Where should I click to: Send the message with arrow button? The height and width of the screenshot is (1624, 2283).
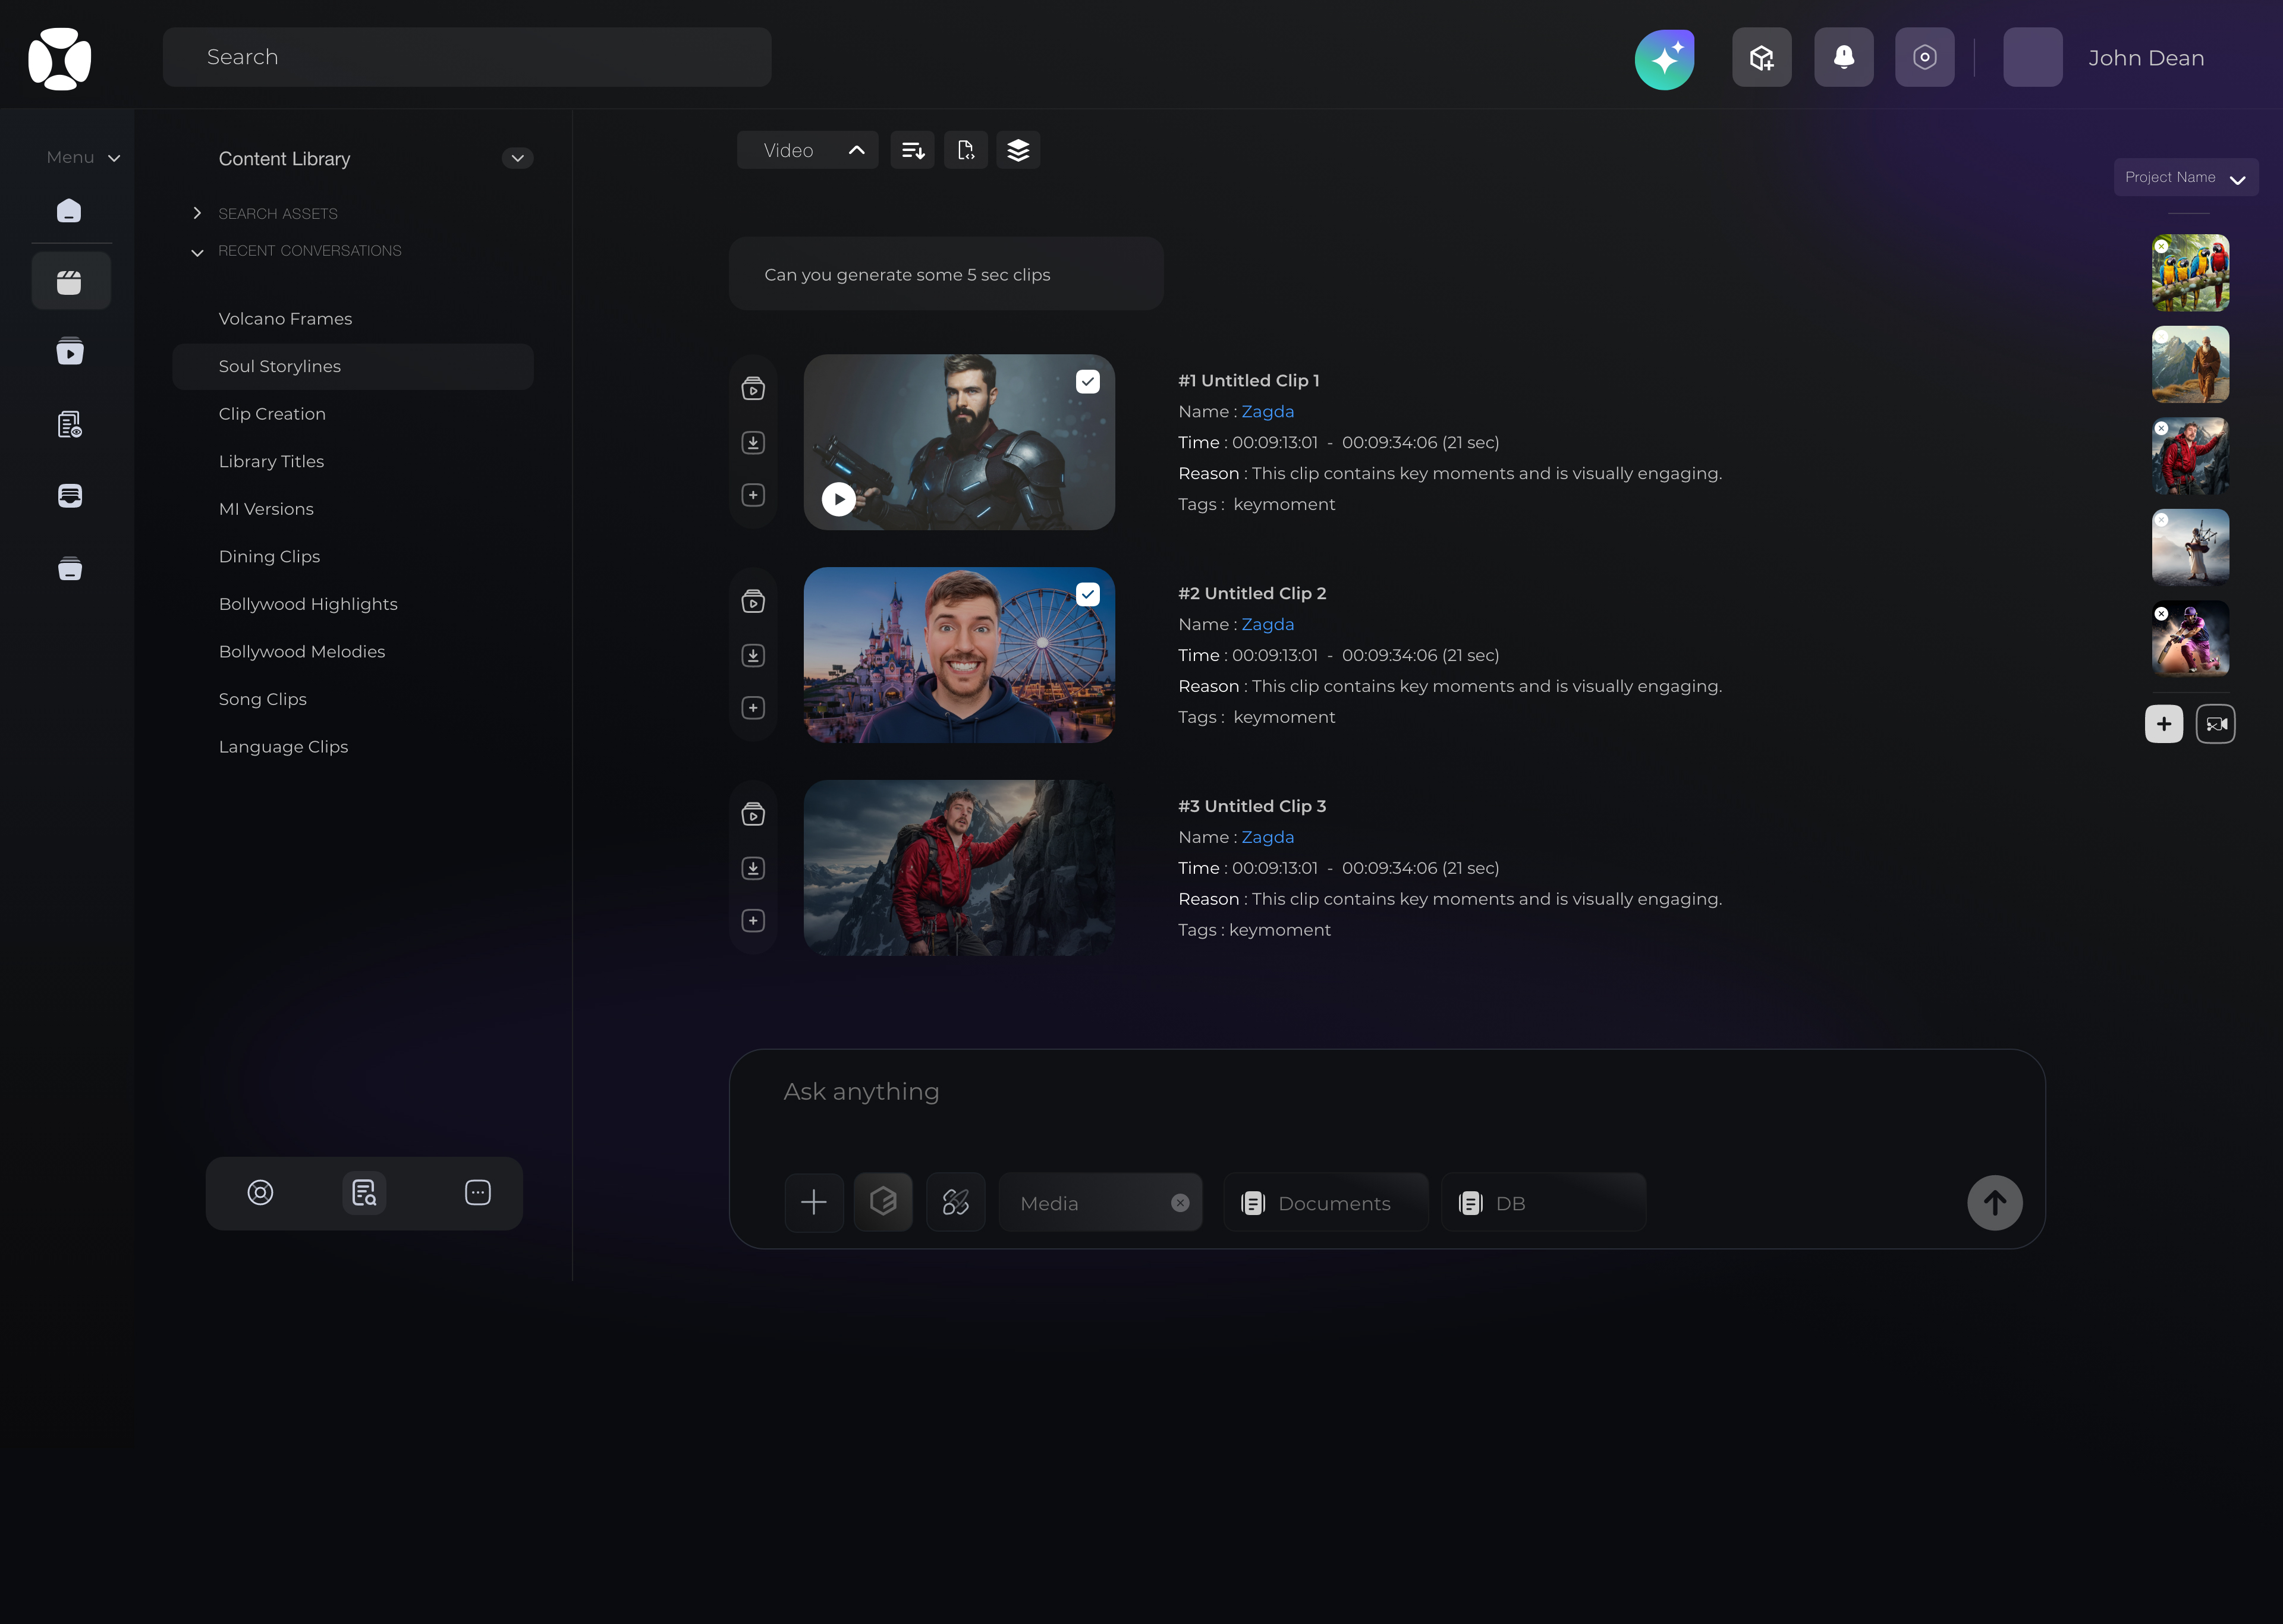[1994, 1202]
